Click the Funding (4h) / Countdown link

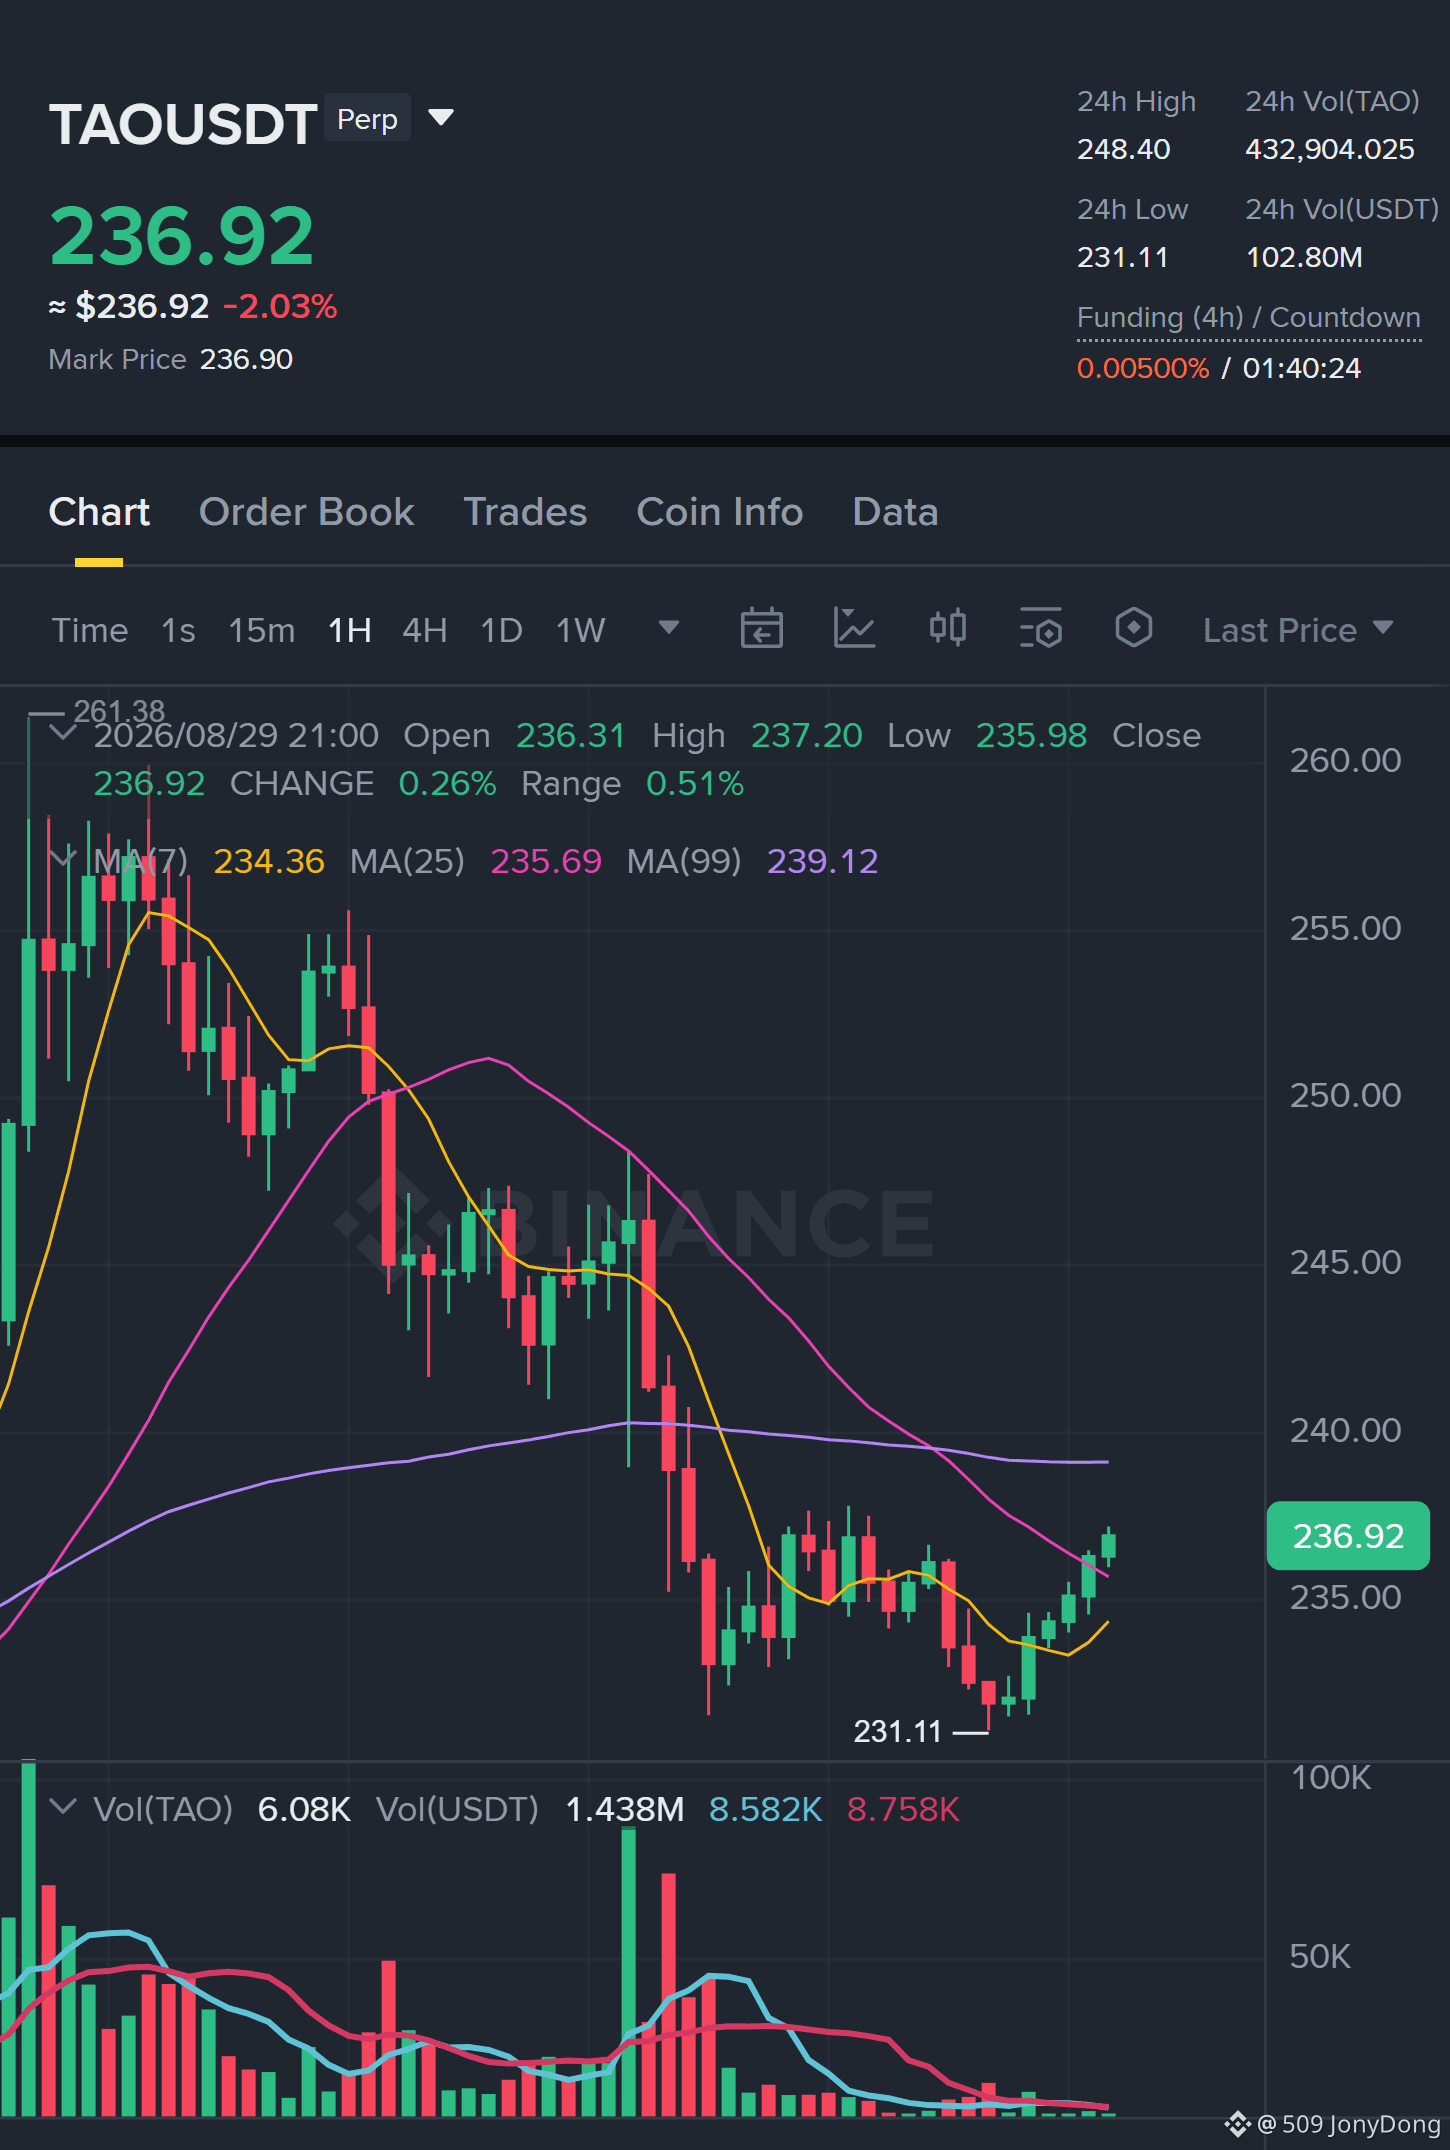(x=1249, y=318)
